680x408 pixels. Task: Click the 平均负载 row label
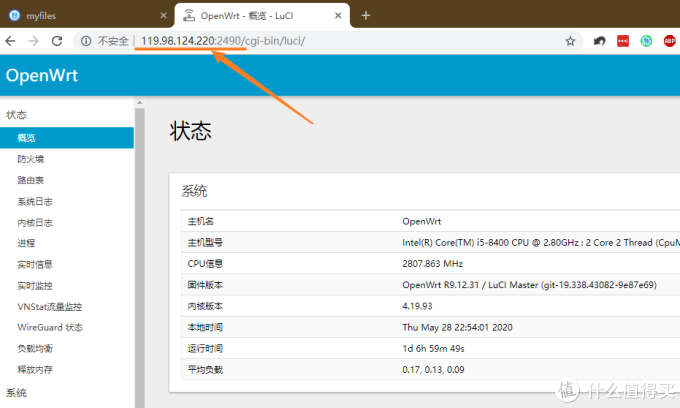click(x=205, y=370)
